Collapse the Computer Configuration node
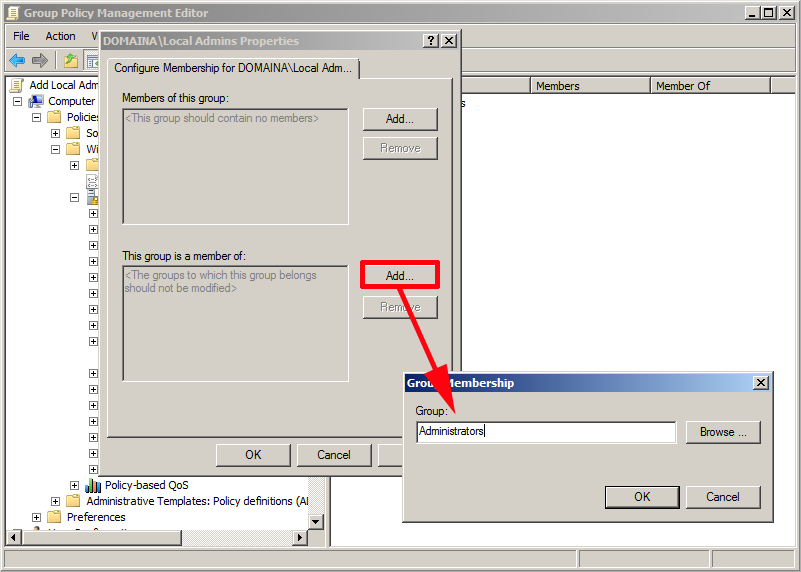Viewport: 801px width, 572px height. pyautogui.click(x=17, y=101)
